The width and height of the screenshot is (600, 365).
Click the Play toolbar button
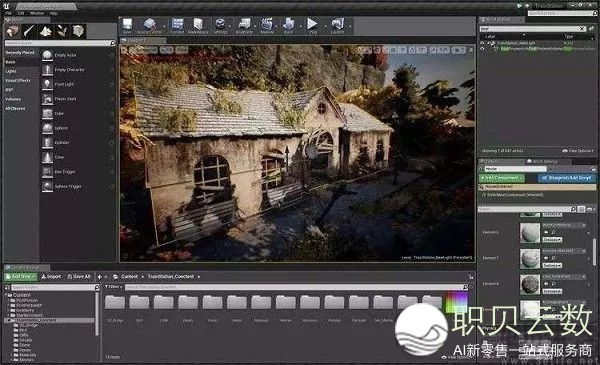(313, 25)
